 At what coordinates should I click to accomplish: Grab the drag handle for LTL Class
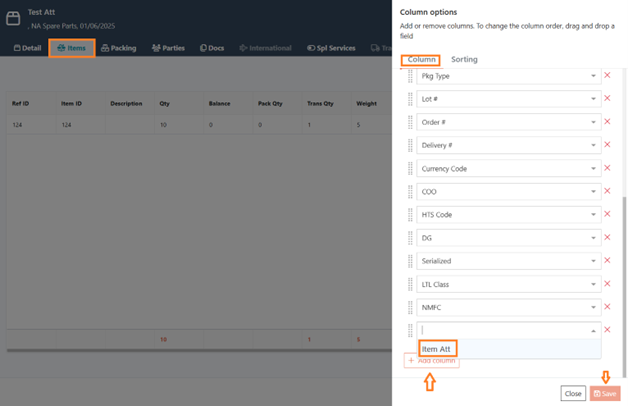pyautogui.click(x=410, y=284)
